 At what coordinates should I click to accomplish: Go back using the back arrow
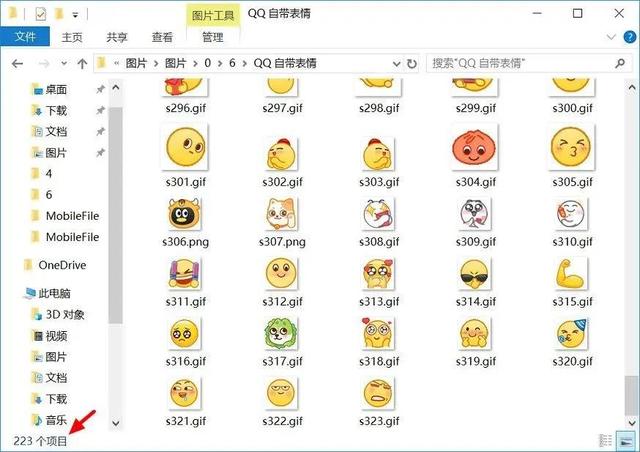click(x=17, y=64)
